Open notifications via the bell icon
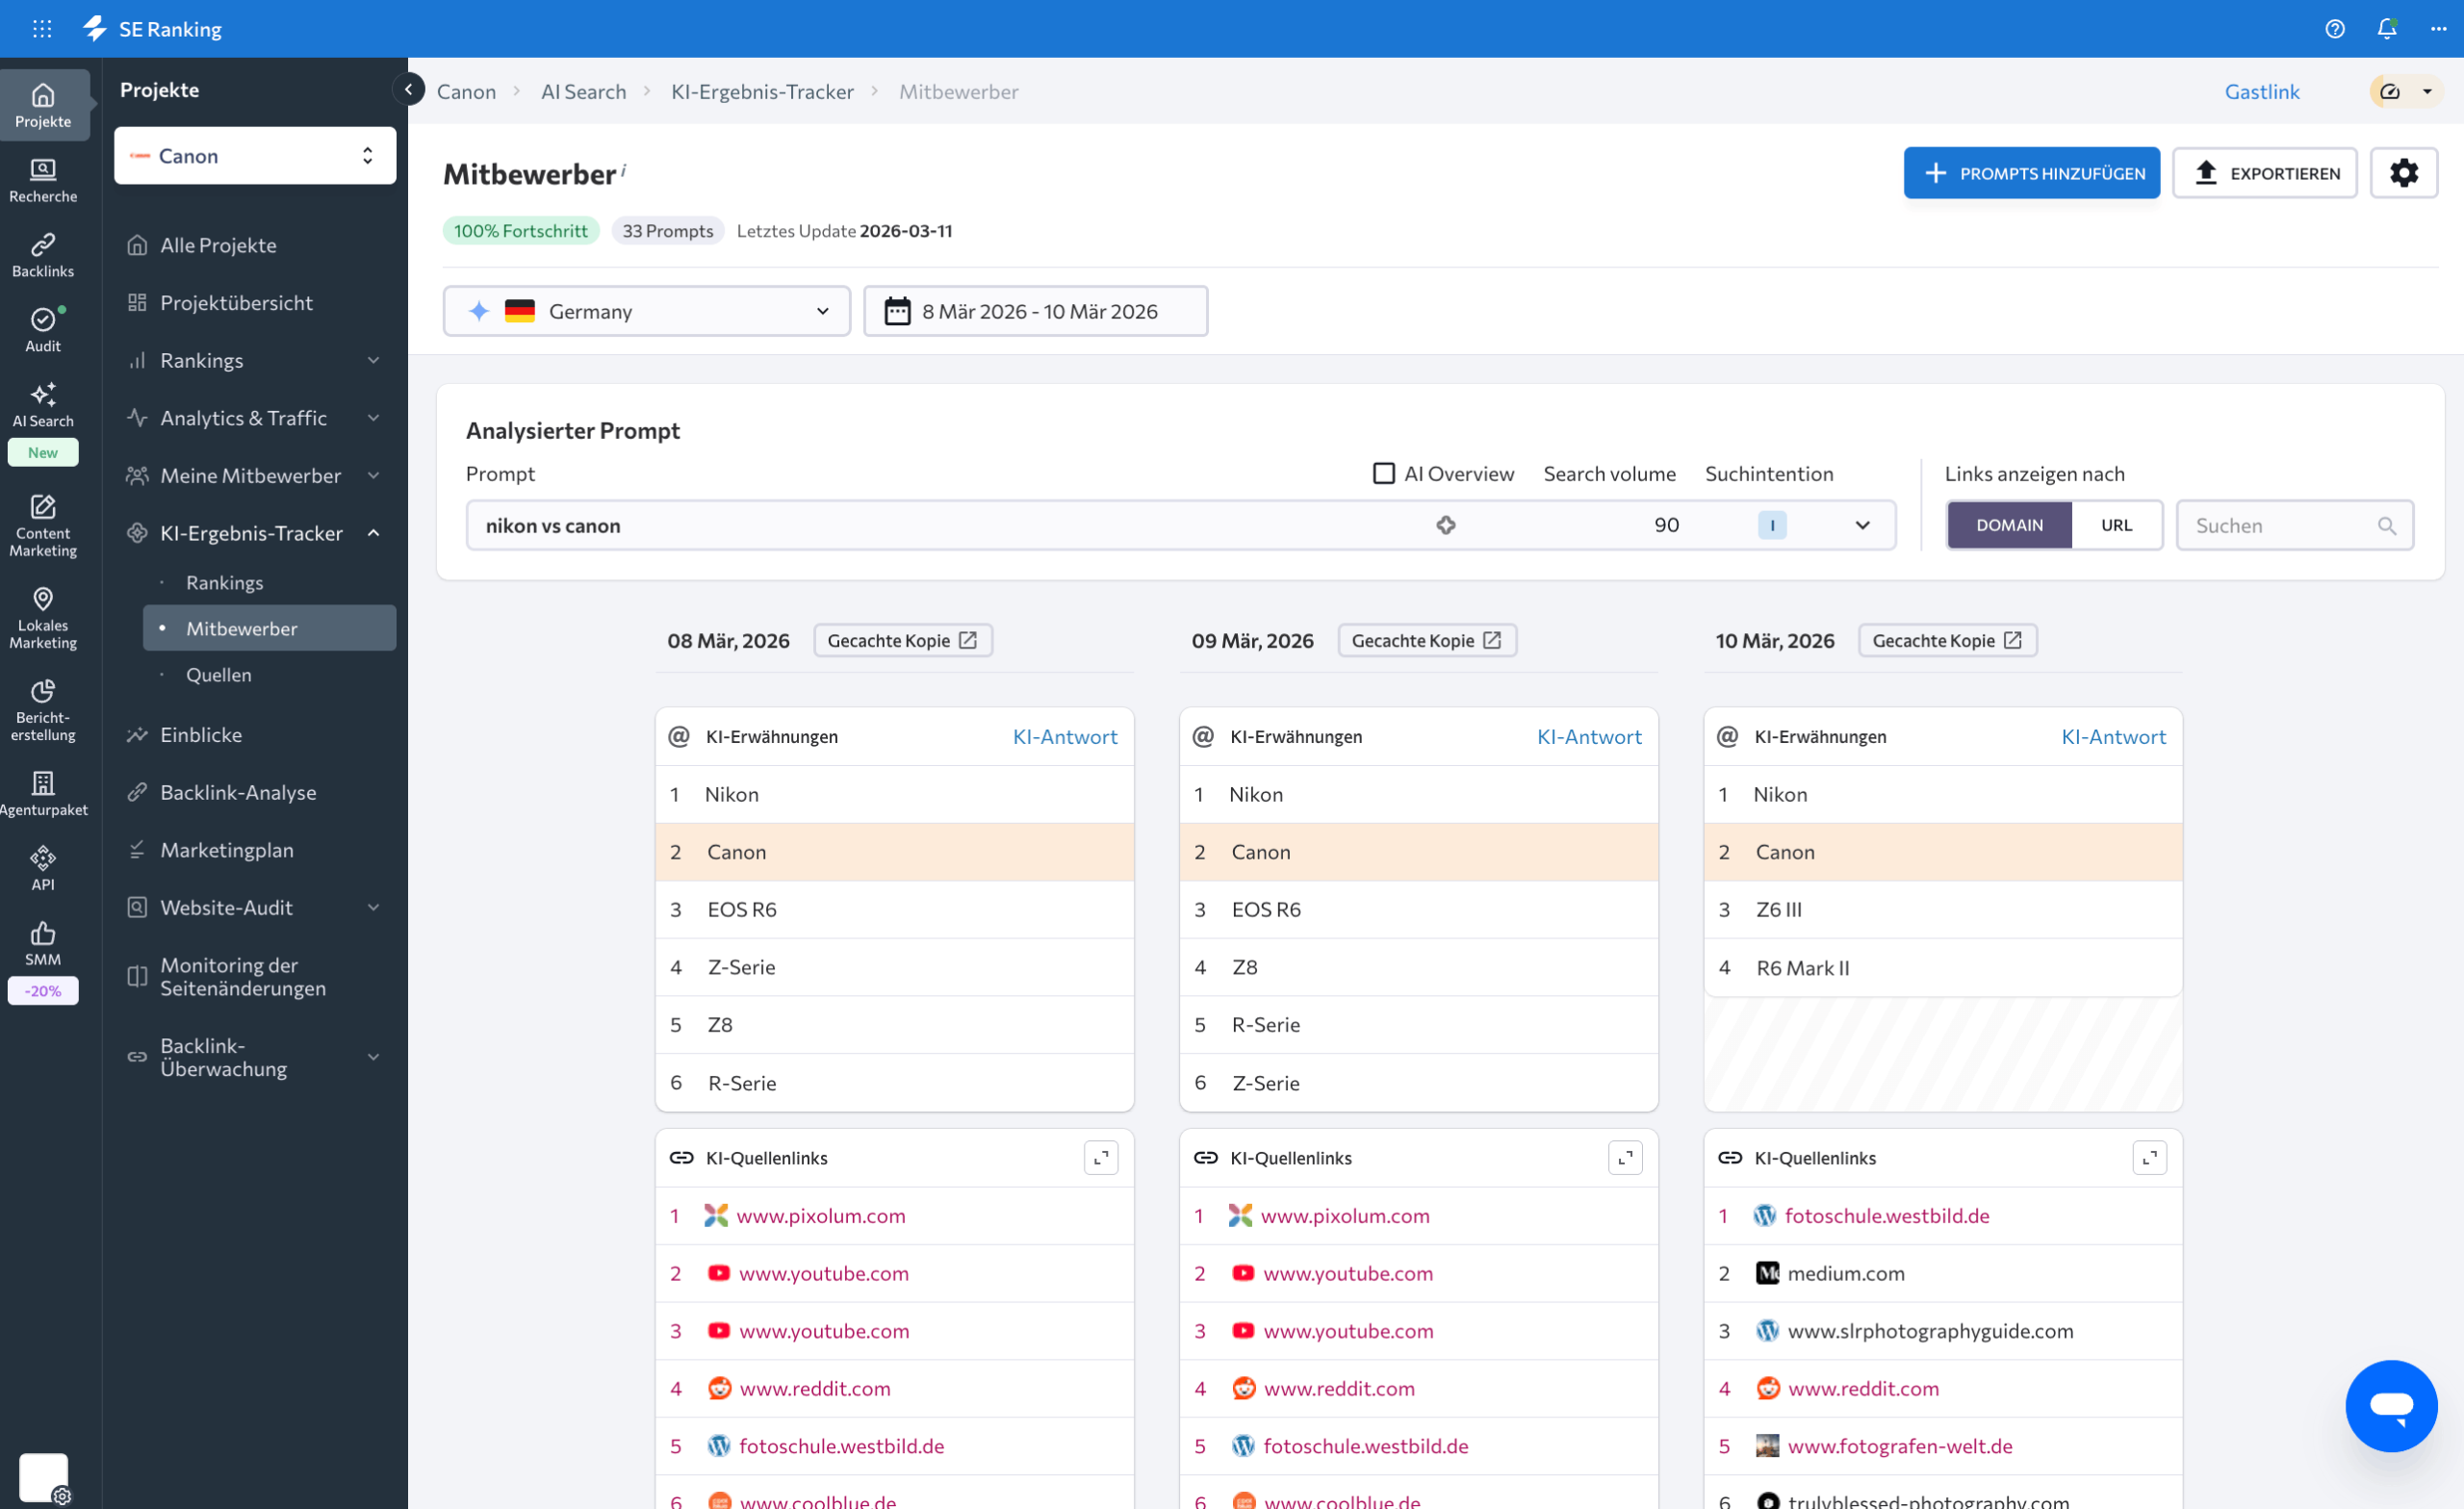Image resolution: width=2464 pixels, height=1509 pixels. [x=2386, y=29]
